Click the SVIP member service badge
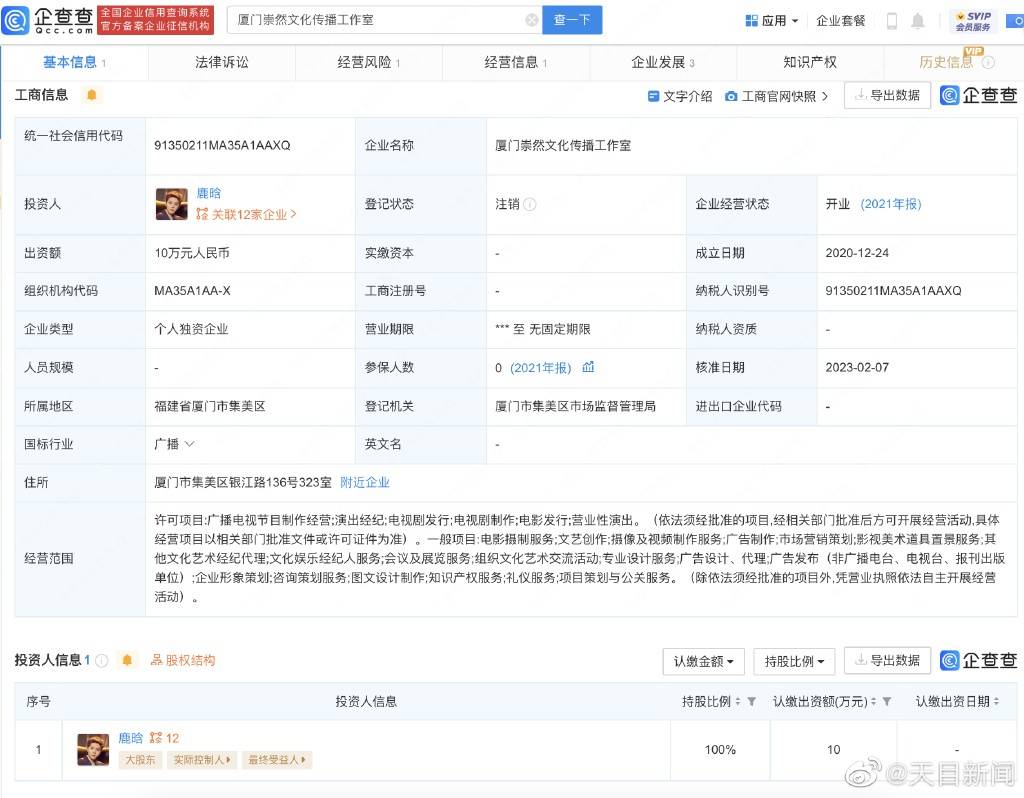Viewport: 1024px width, 798px height. [972, 21]
